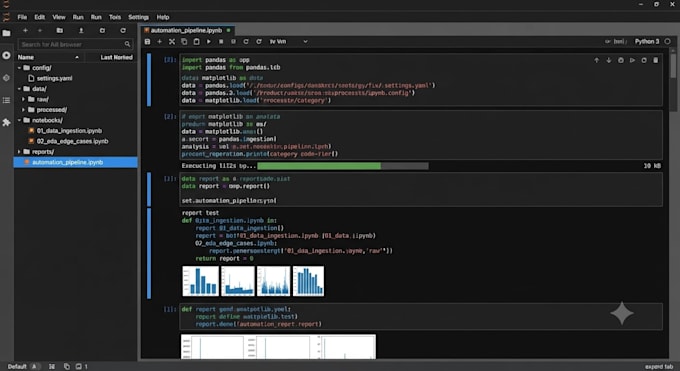Open the table of contents sidebar panel
This screenshot has height=371, width=680.
pyautogui.click(x=6, y=100)
